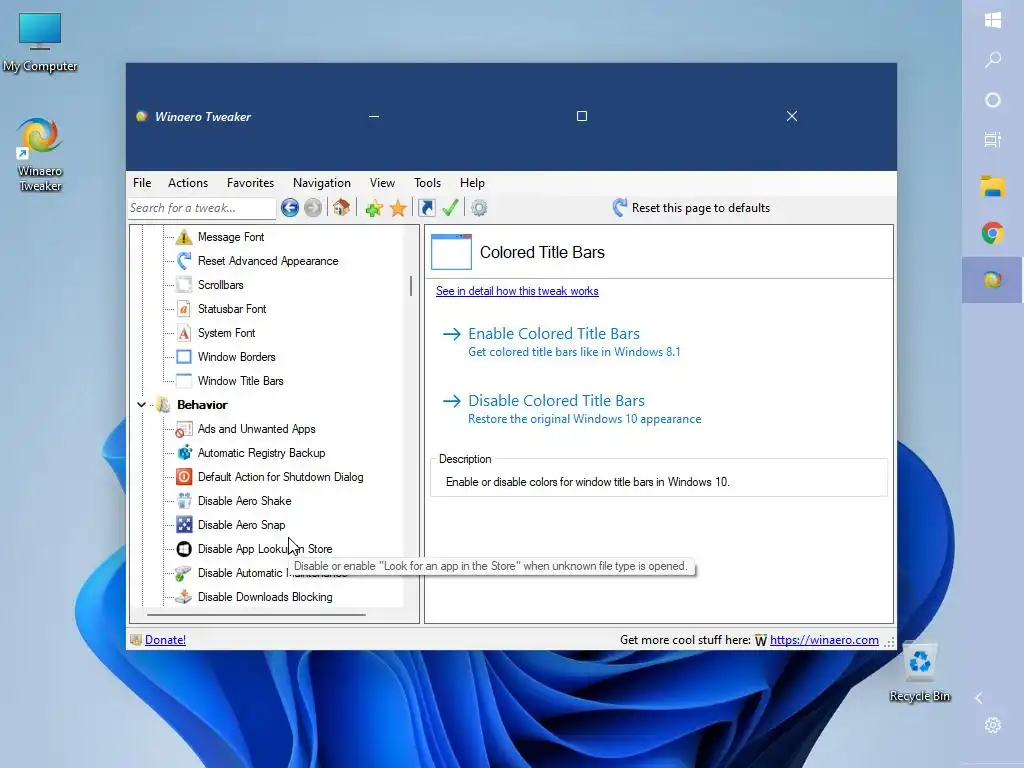Viewport: 1024px width, 768px height.
Task: Open 'See in detail how this tweak works' link
Action: [x=517, y=291]
